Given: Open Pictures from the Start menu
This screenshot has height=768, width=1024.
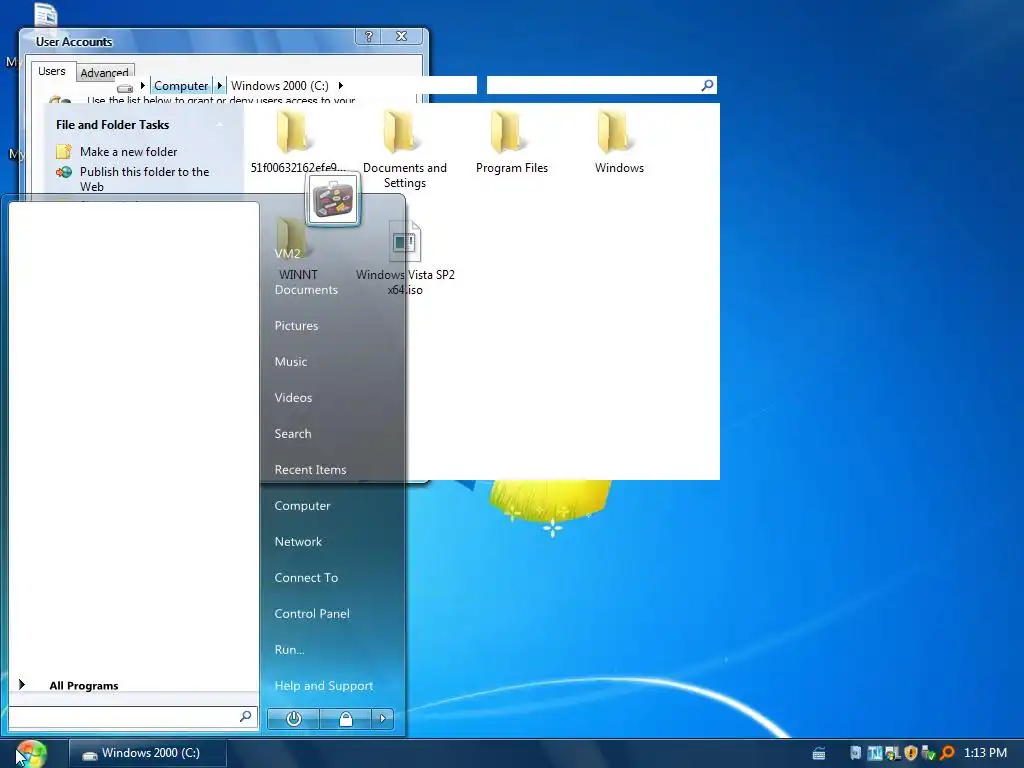Looking at the screenshot, I should pyautogui.click(x=296, y=326).
